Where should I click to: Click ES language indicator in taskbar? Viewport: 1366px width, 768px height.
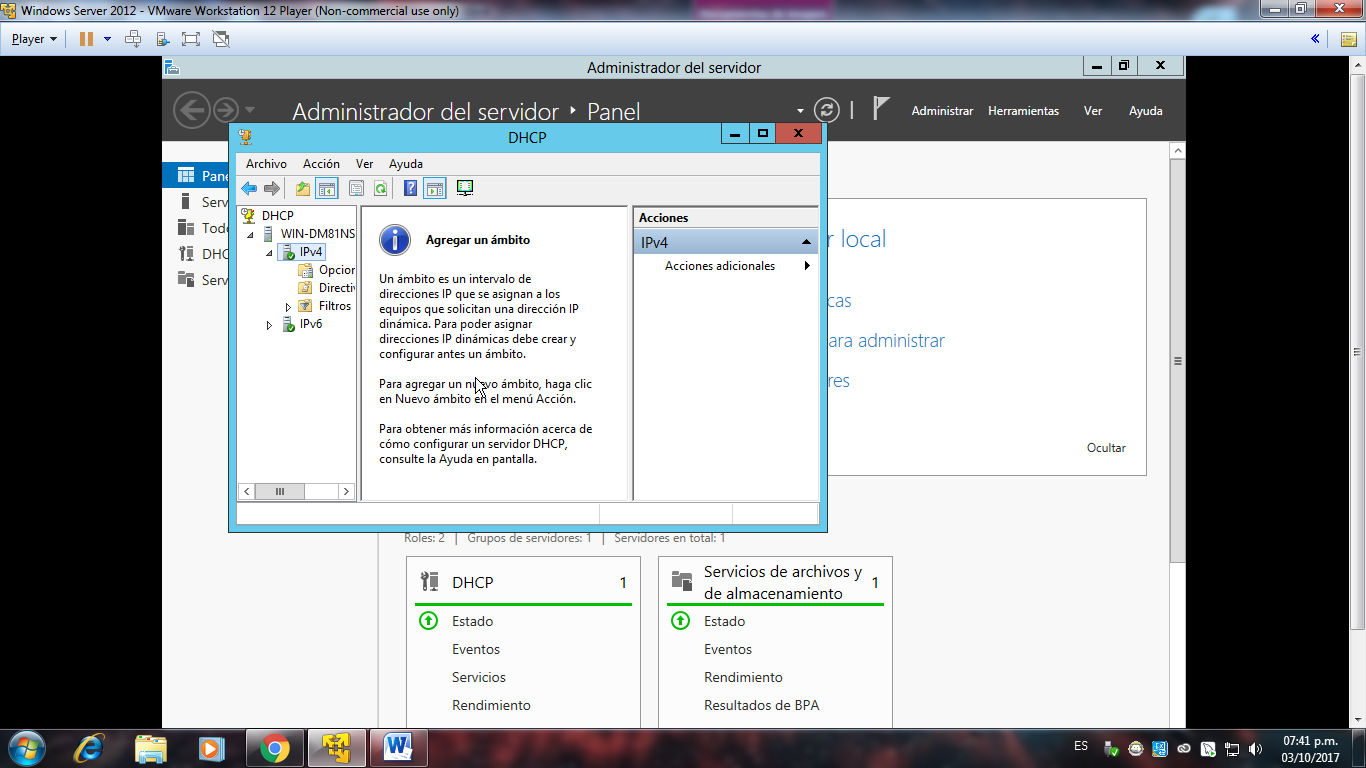1081,746
